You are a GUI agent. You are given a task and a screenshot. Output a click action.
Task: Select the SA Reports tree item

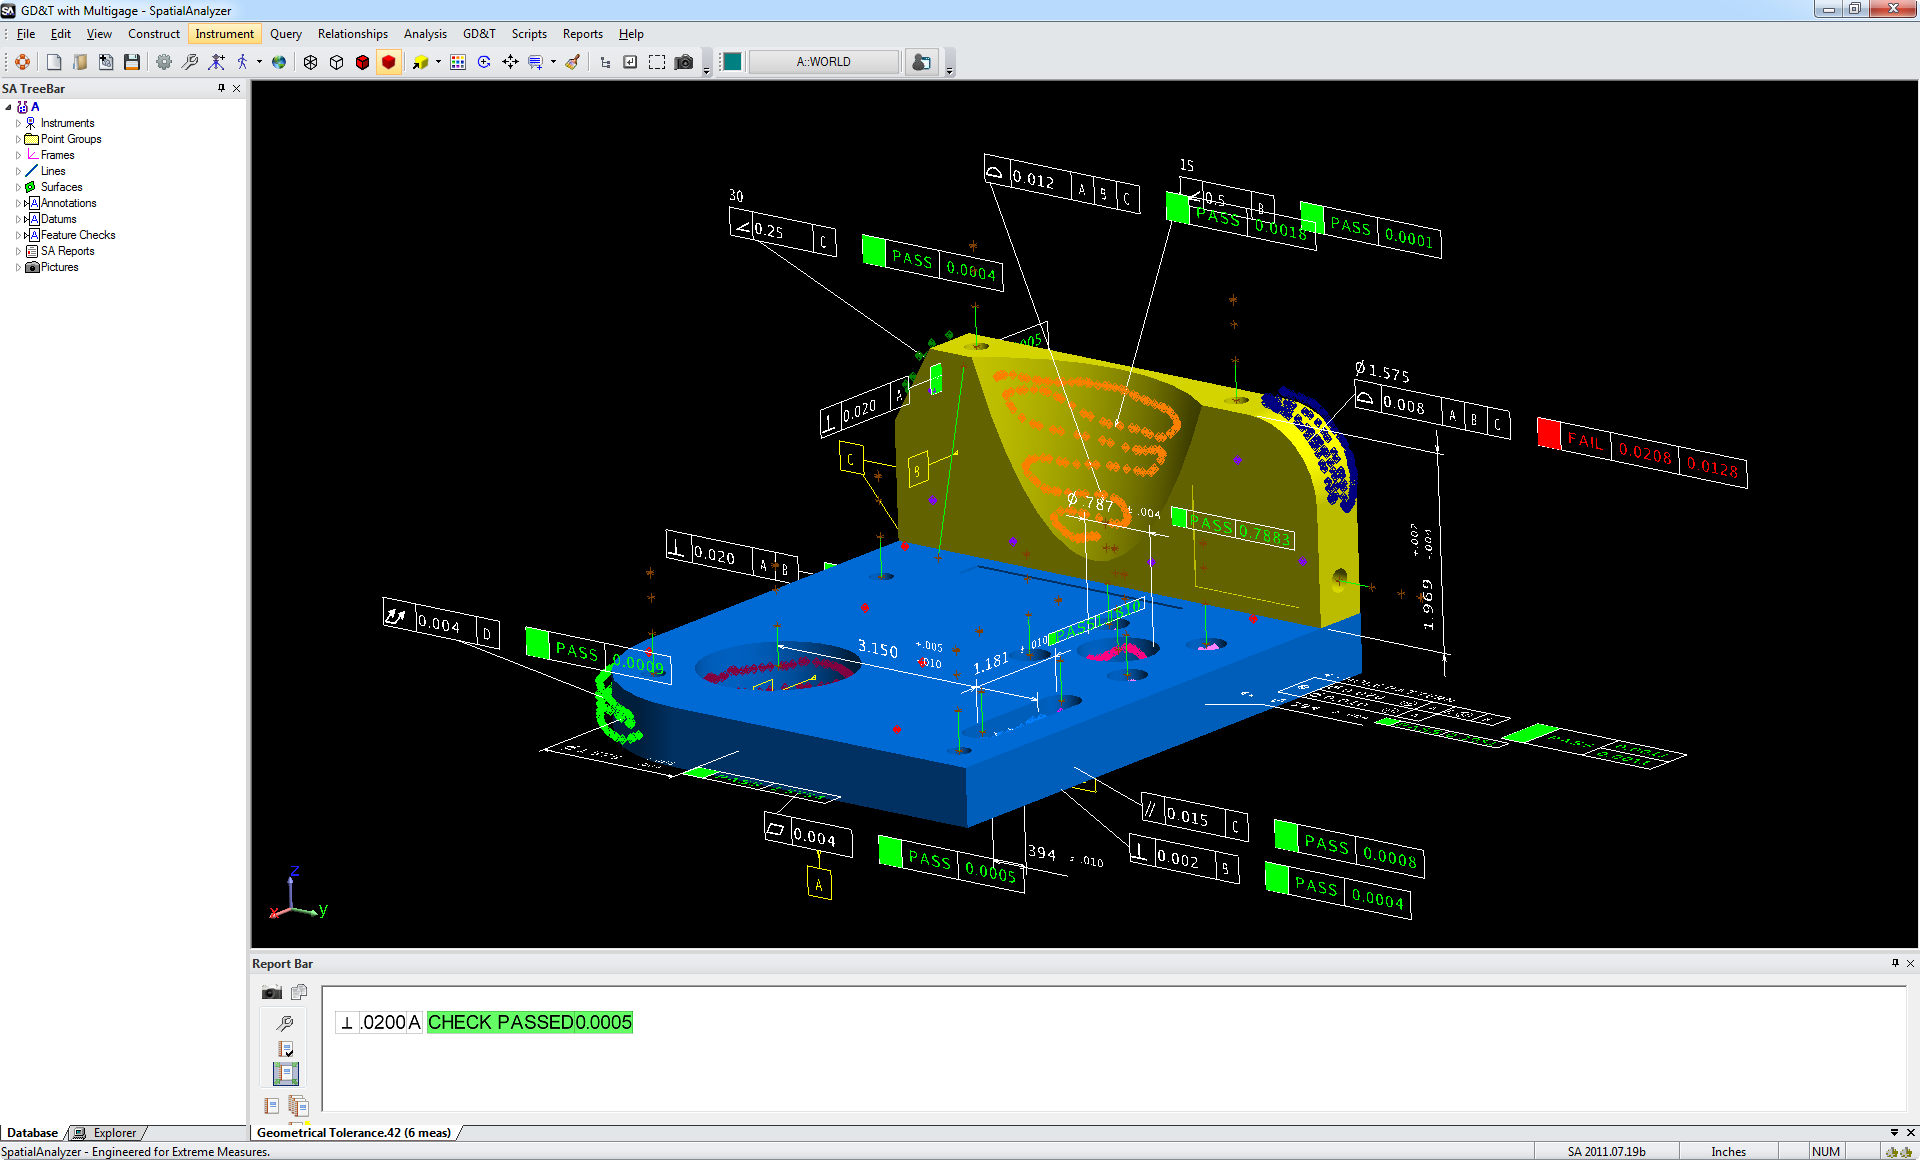[67, 251]
